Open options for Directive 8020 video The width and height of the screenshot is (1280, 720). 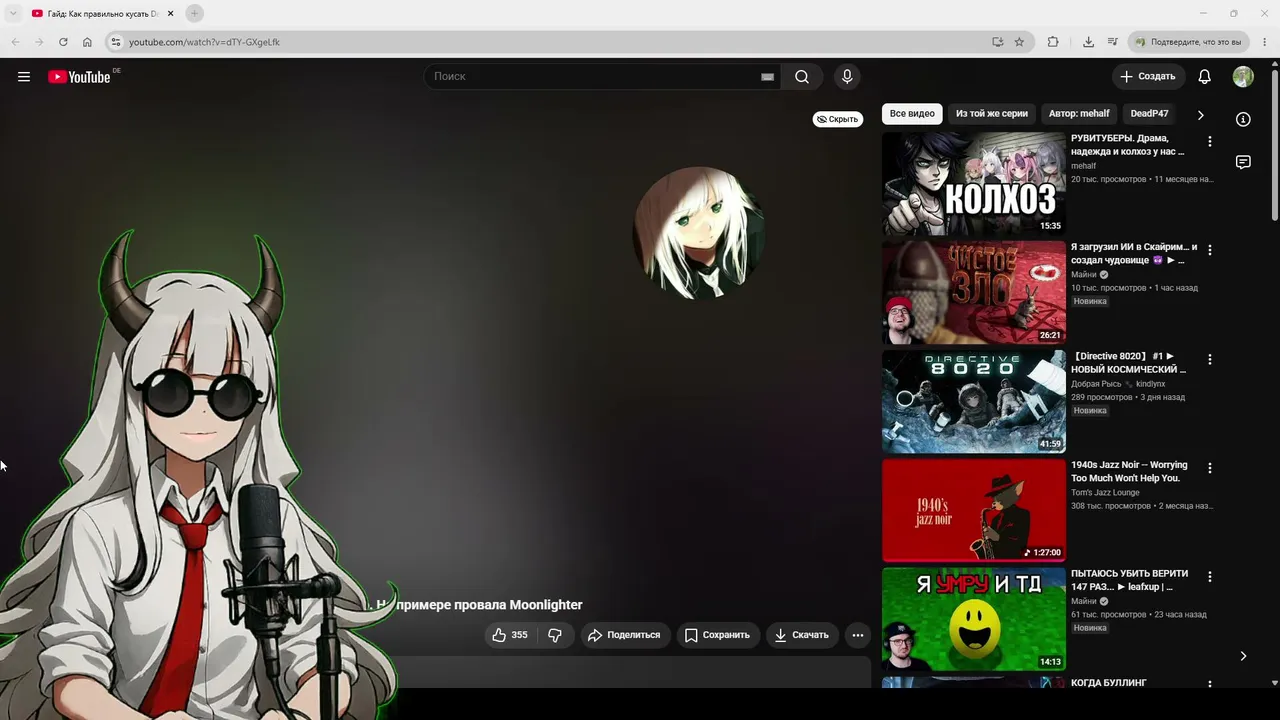(x=1209, y=359)
